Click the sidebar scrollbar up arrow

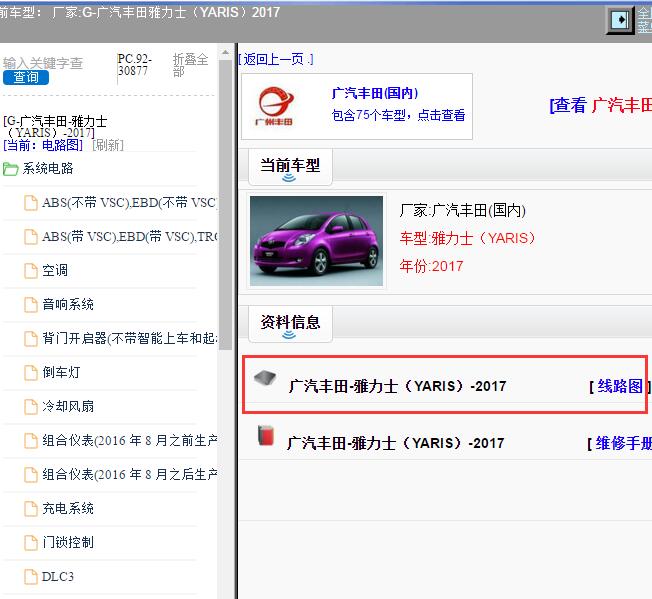(x=225, y=53)
